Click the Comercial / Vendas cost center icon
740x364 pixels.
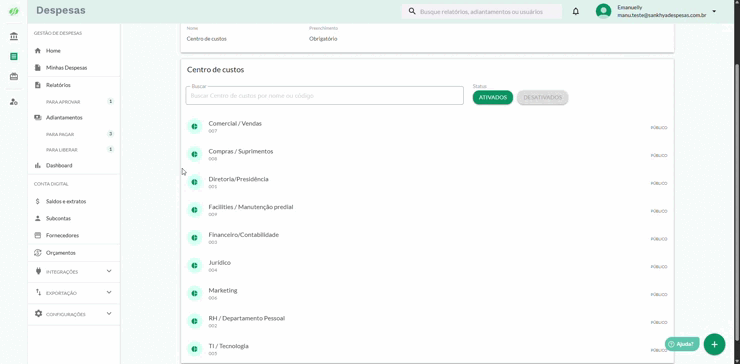(x=194, y=127)
